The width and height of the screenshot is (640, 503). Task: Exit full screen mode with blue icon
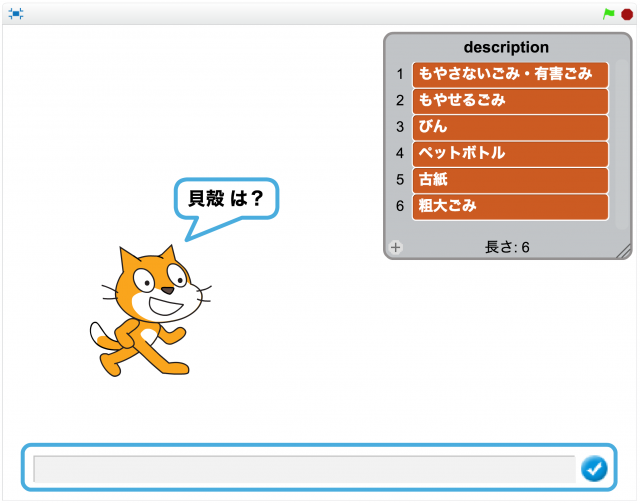pos(16,14)
